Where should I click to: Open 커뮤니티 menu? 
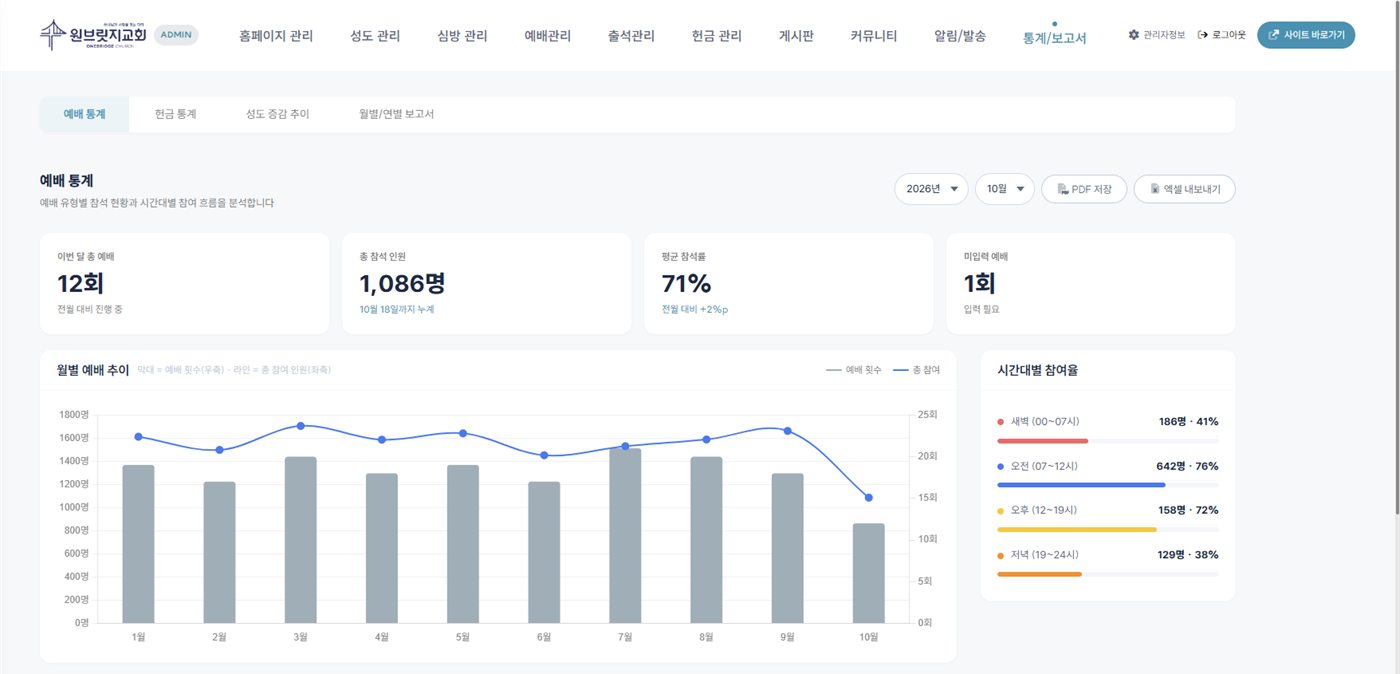pyautogui.click(x=874, y=36)
